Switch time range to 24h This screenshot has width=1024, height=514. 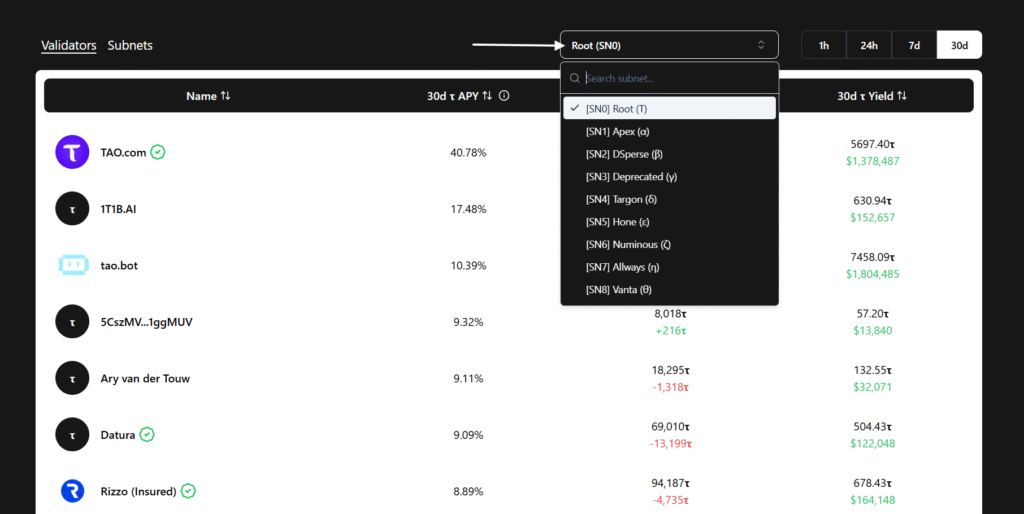[869, 45]
